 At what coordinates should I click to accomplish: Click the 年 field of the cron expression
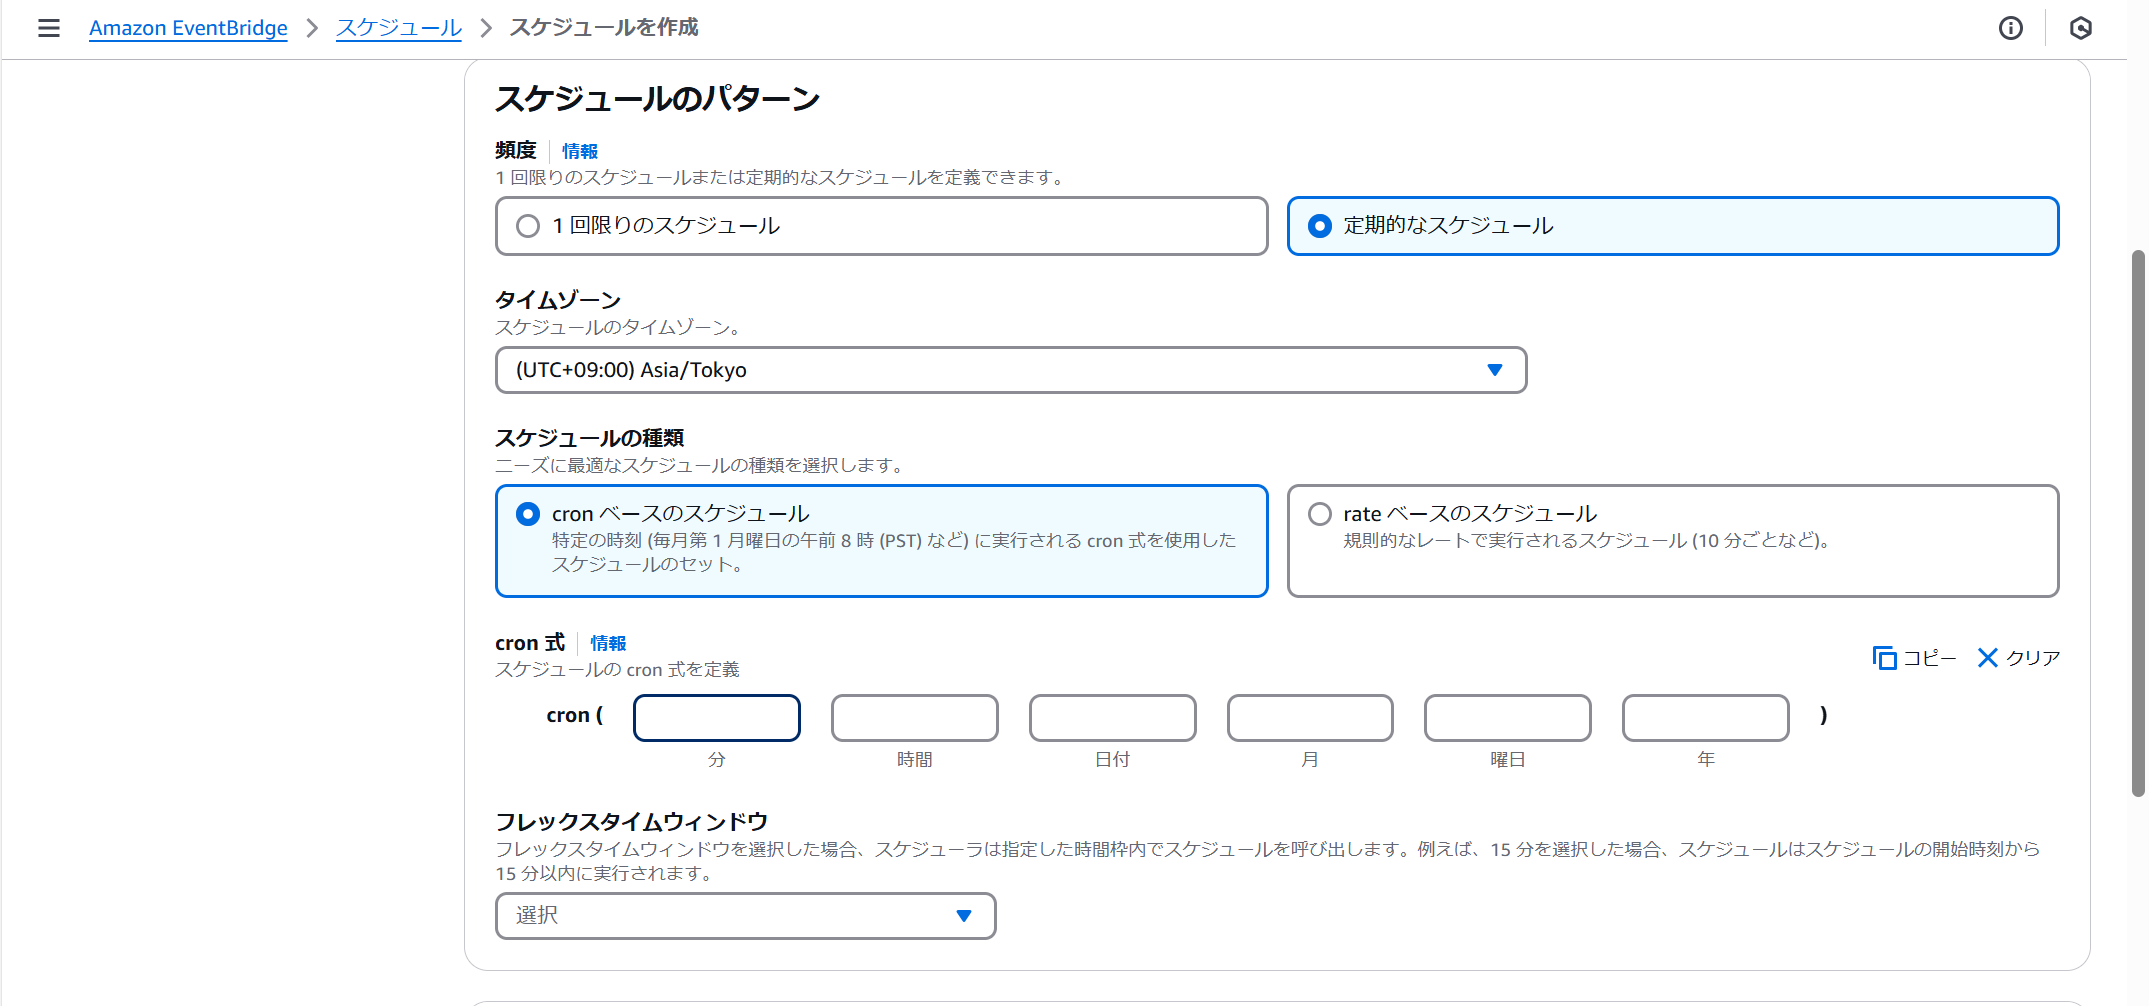1705,717
